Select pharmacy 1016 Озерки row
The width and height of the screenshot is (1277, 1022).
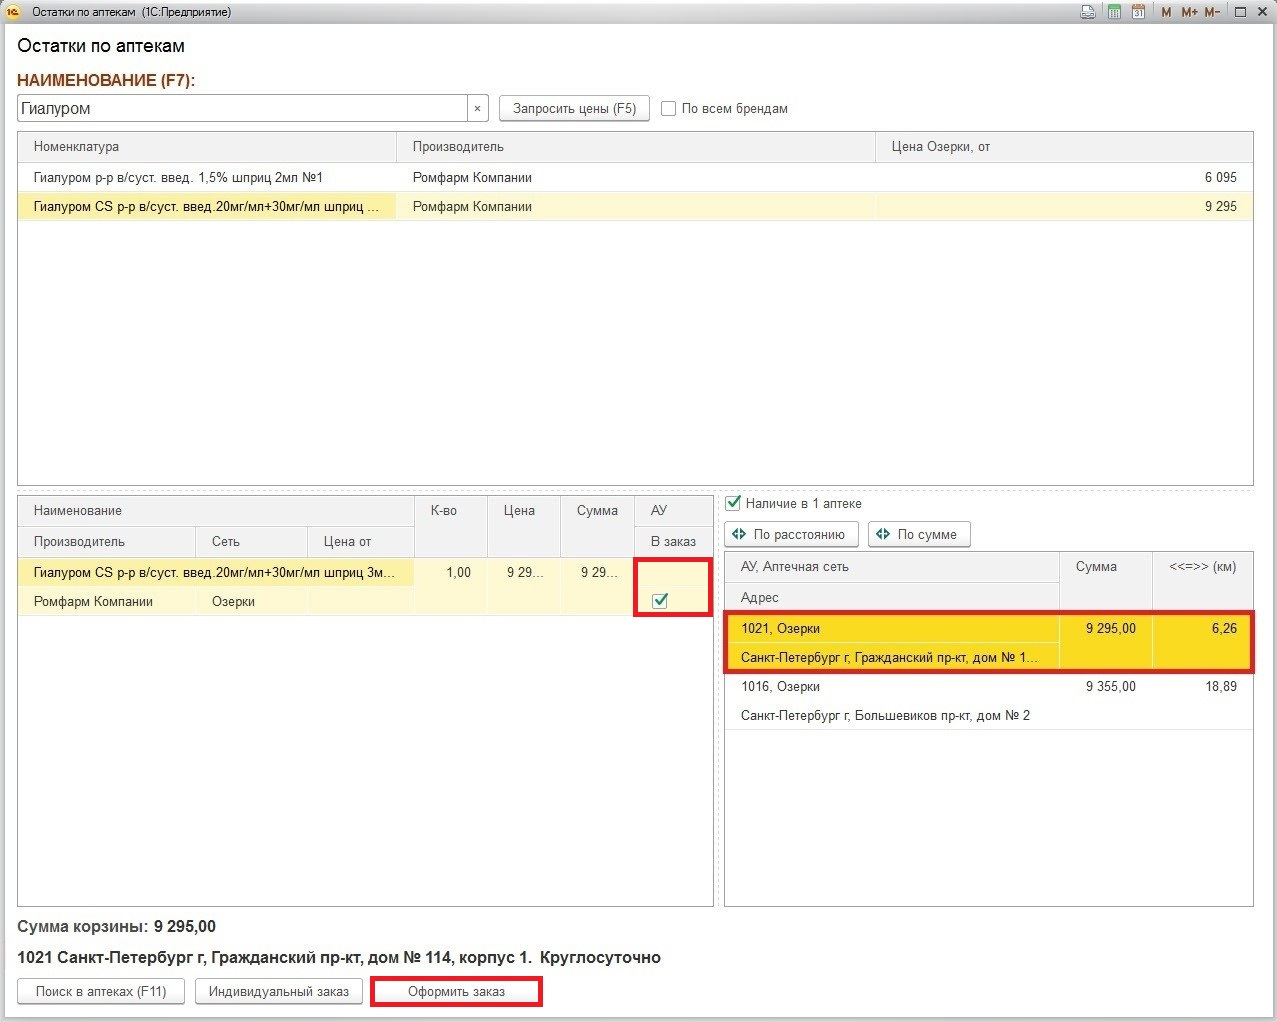point(987,700)
